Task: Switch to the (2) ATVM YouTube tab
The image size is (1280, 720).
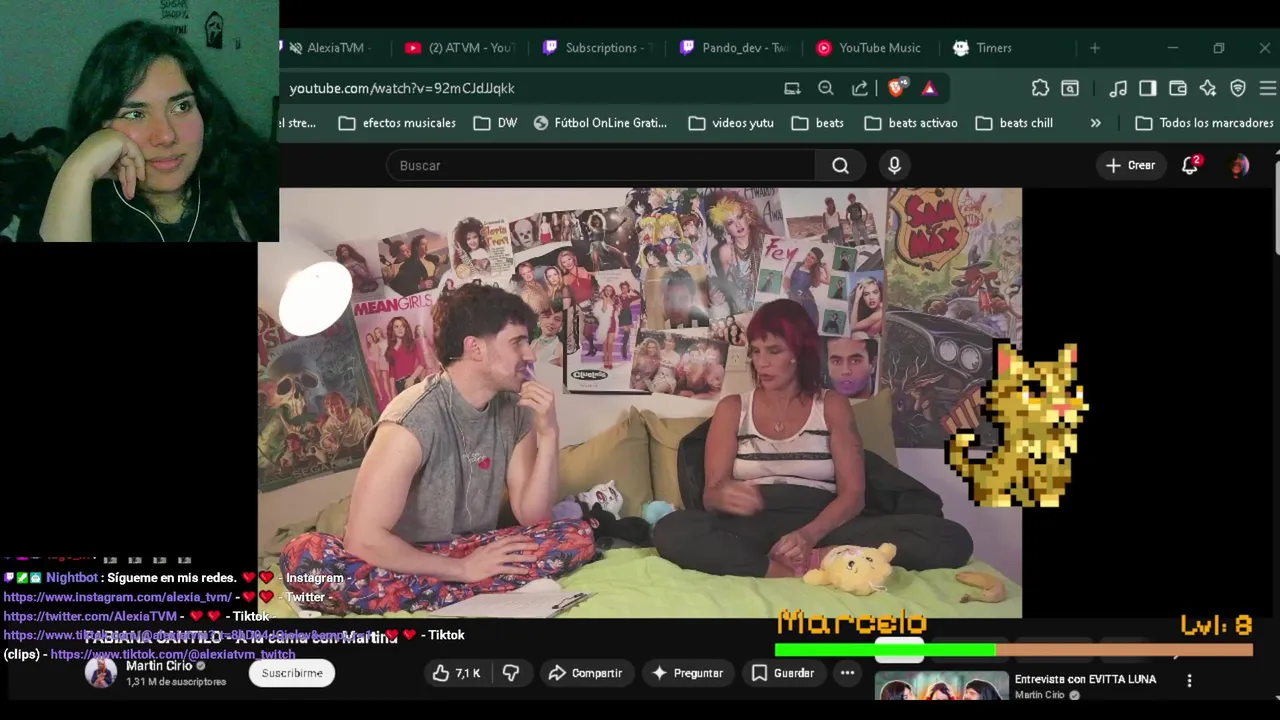Action: 461,48
